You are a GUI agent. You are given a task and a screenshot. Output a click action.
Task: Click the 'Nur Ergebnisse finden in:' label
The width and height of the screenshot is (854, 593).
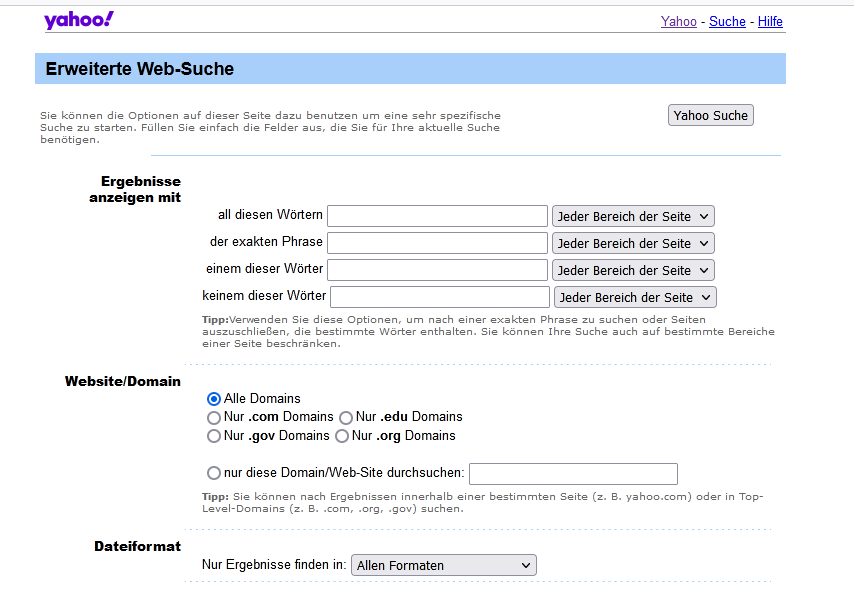tap(274, 565)
